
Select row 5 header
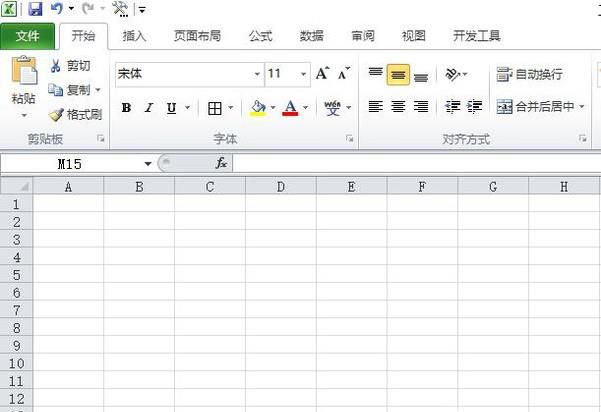pos(16,275)
